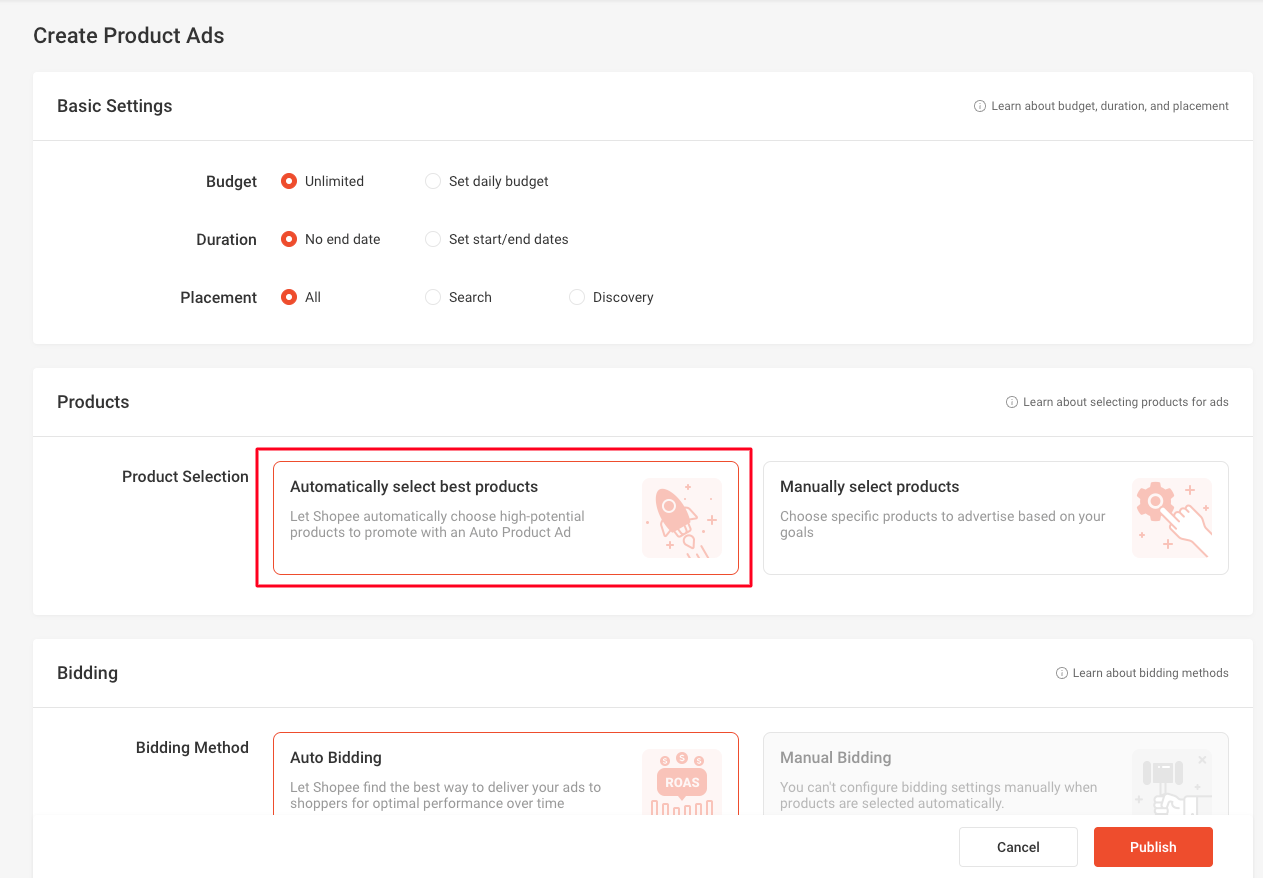Click the gear-and-hand icon in Manually select card
Viewport: 1263px width, 878px height.
click(x=1172, y=518)
